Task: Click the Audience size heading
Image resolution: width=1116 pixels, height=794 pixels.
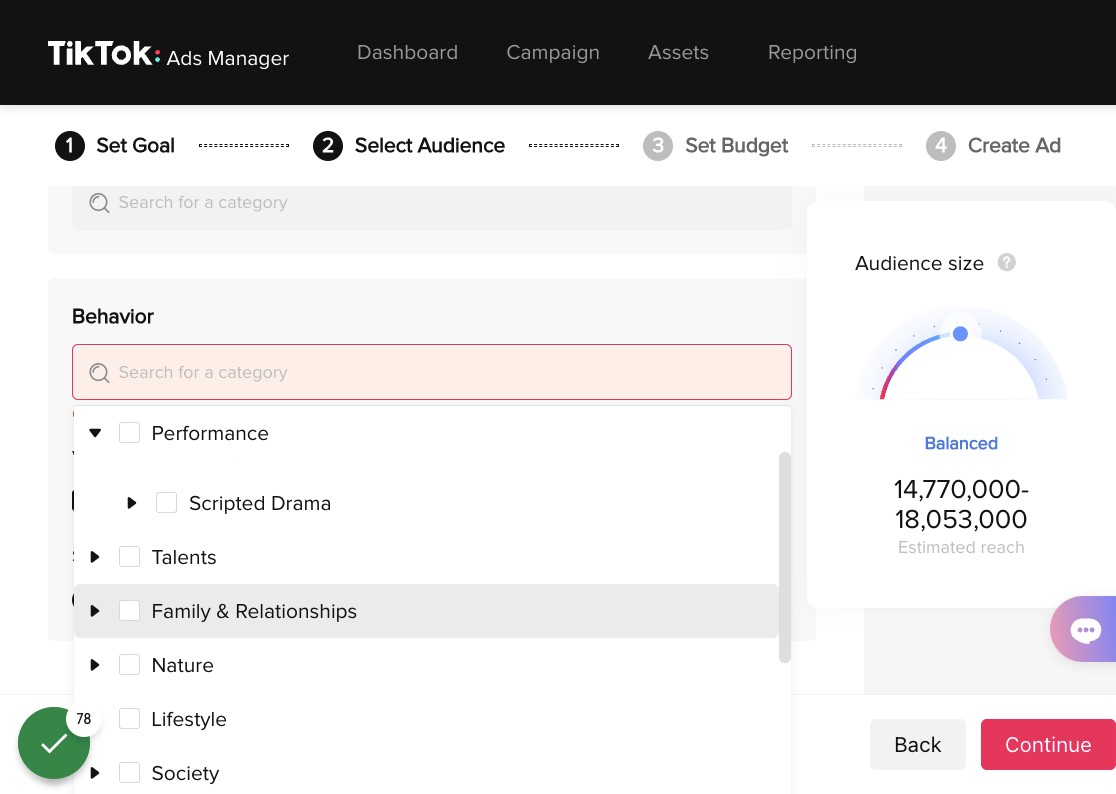Action: [919, 263]
